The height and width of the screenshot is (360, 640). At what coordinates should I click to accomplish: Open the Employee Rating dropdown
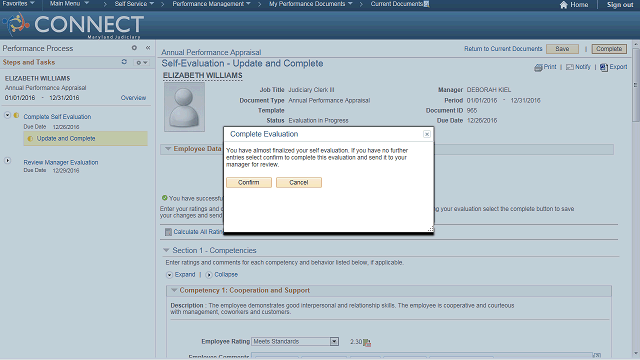[334, 341]
